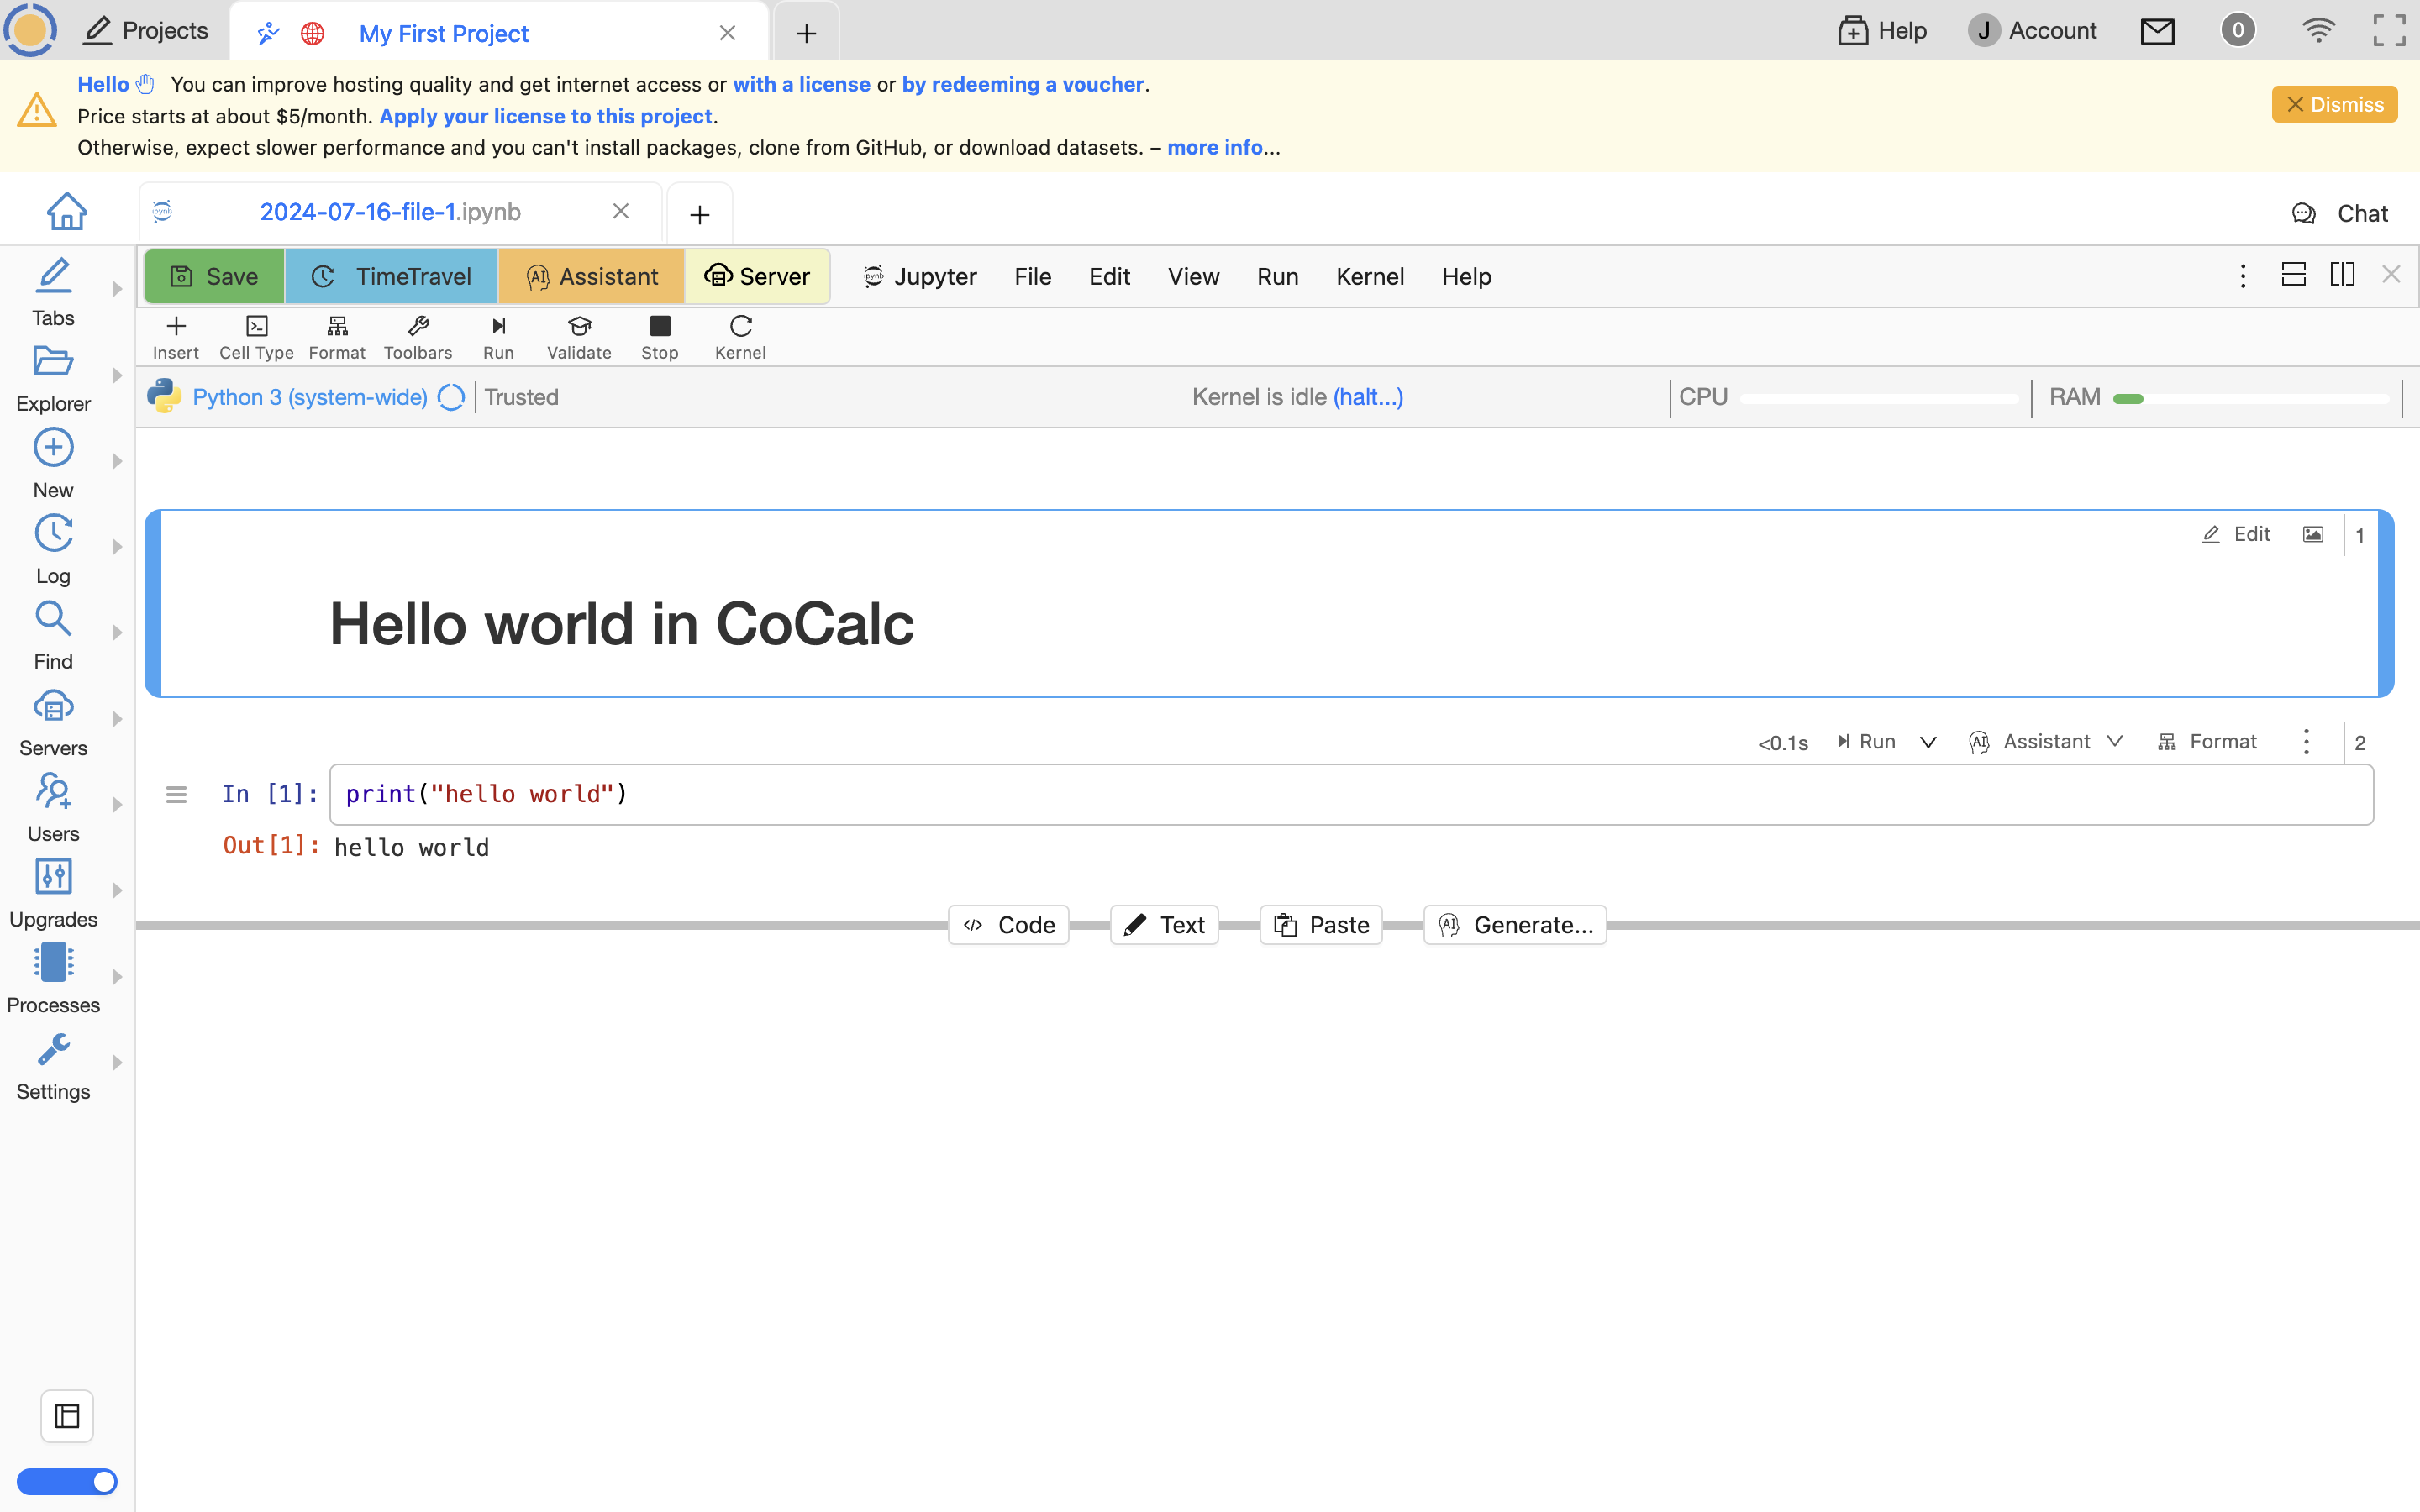
Task: Click the cell drag handle icon
Action: point(176,795)
